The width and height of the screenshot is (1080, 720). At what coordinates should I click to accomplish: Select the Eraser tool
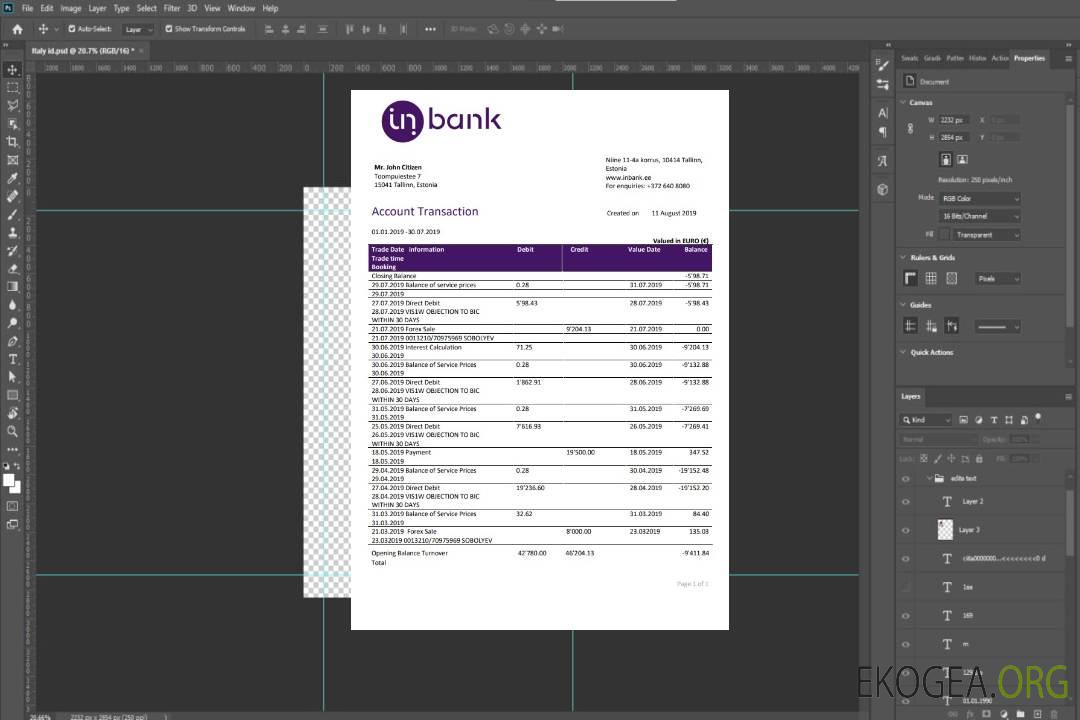point(12,269)
